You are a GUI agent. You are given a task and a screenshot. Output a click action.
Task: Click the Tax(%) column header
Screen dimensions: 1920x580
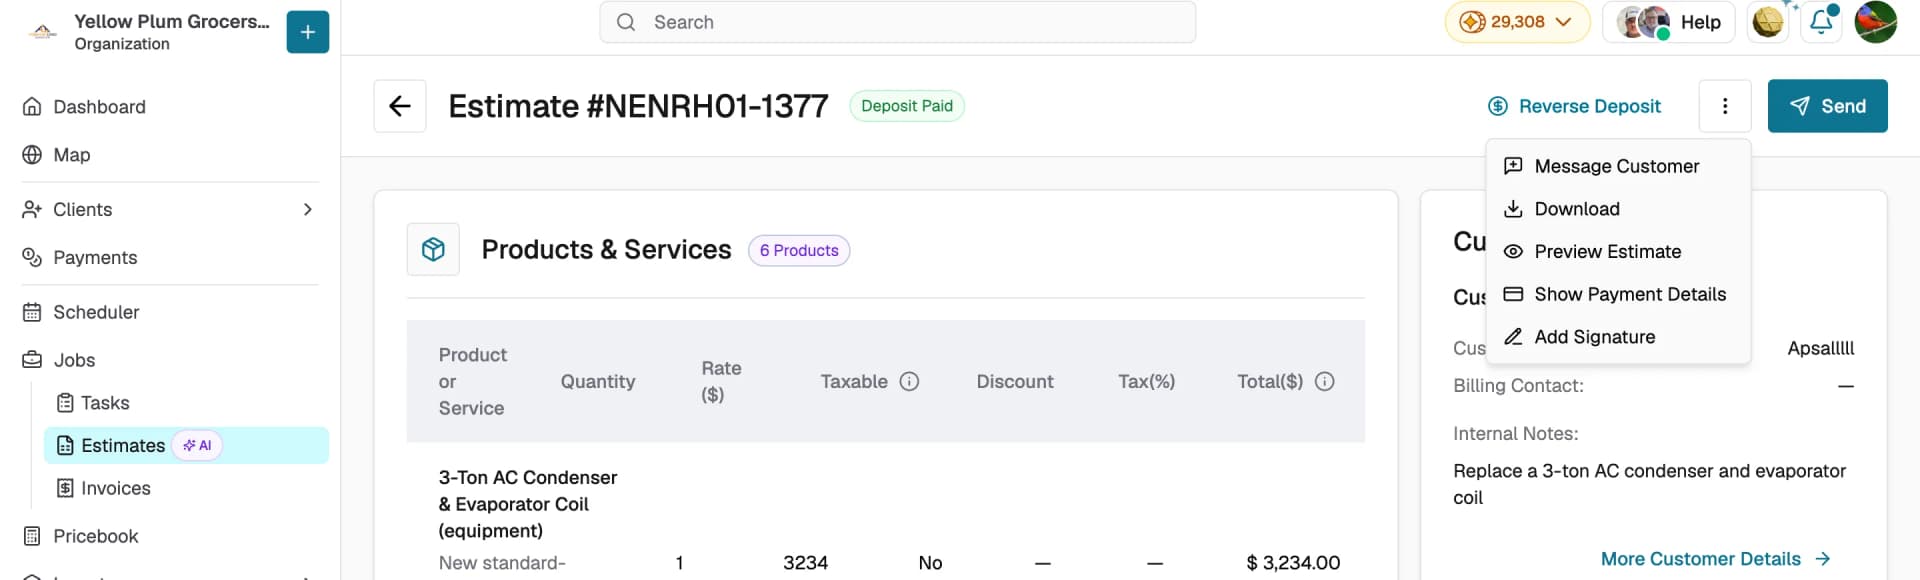(1146, 381)
